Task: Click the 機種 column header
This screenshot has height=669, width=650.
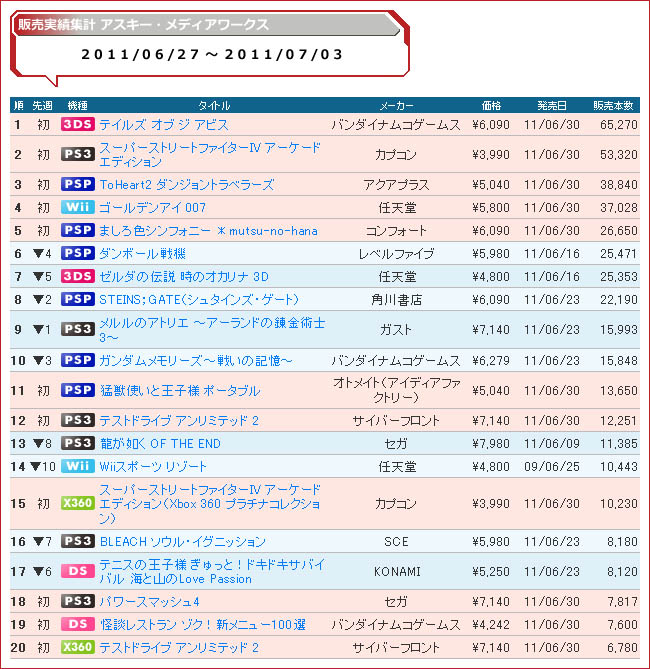Action: tap(77, 105)
